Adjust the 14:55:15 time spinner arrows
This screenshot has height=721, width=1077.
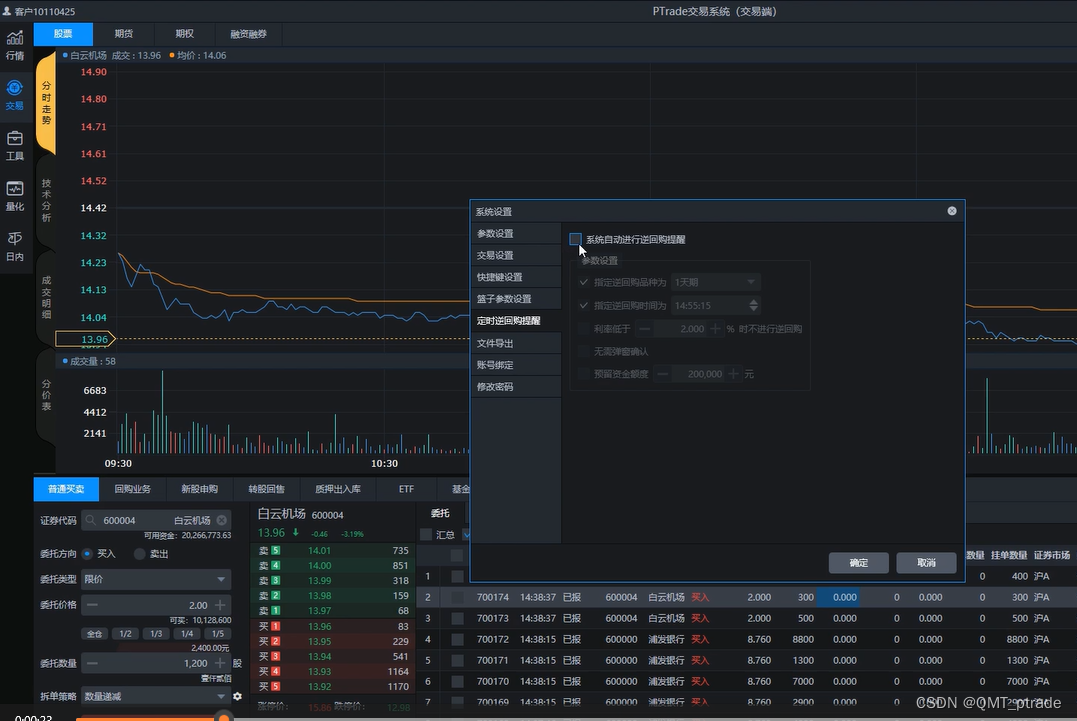pyautogui.click(x=753, y=305)
